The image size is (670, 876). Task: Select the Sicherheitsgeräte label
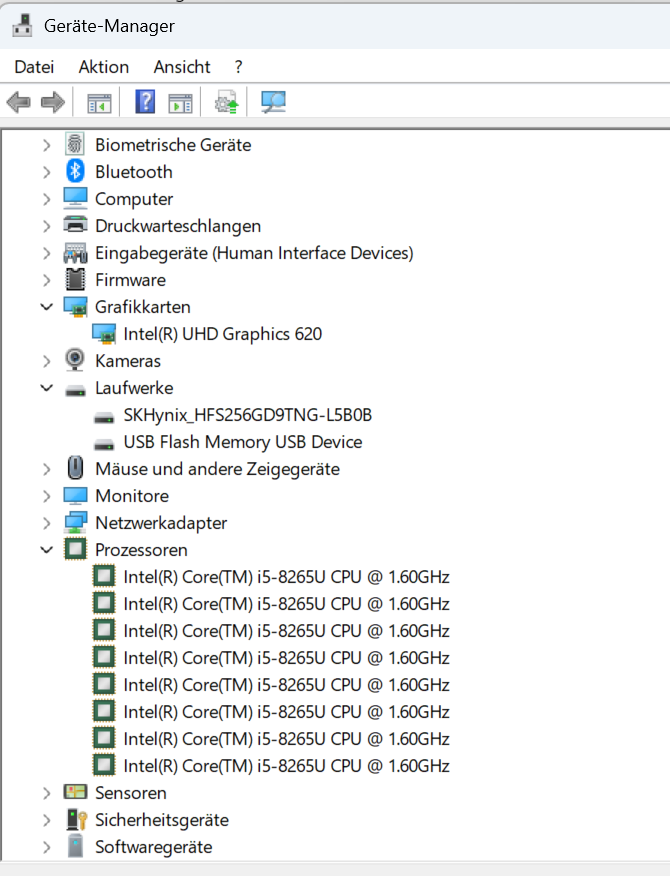(x=161, y=820)
